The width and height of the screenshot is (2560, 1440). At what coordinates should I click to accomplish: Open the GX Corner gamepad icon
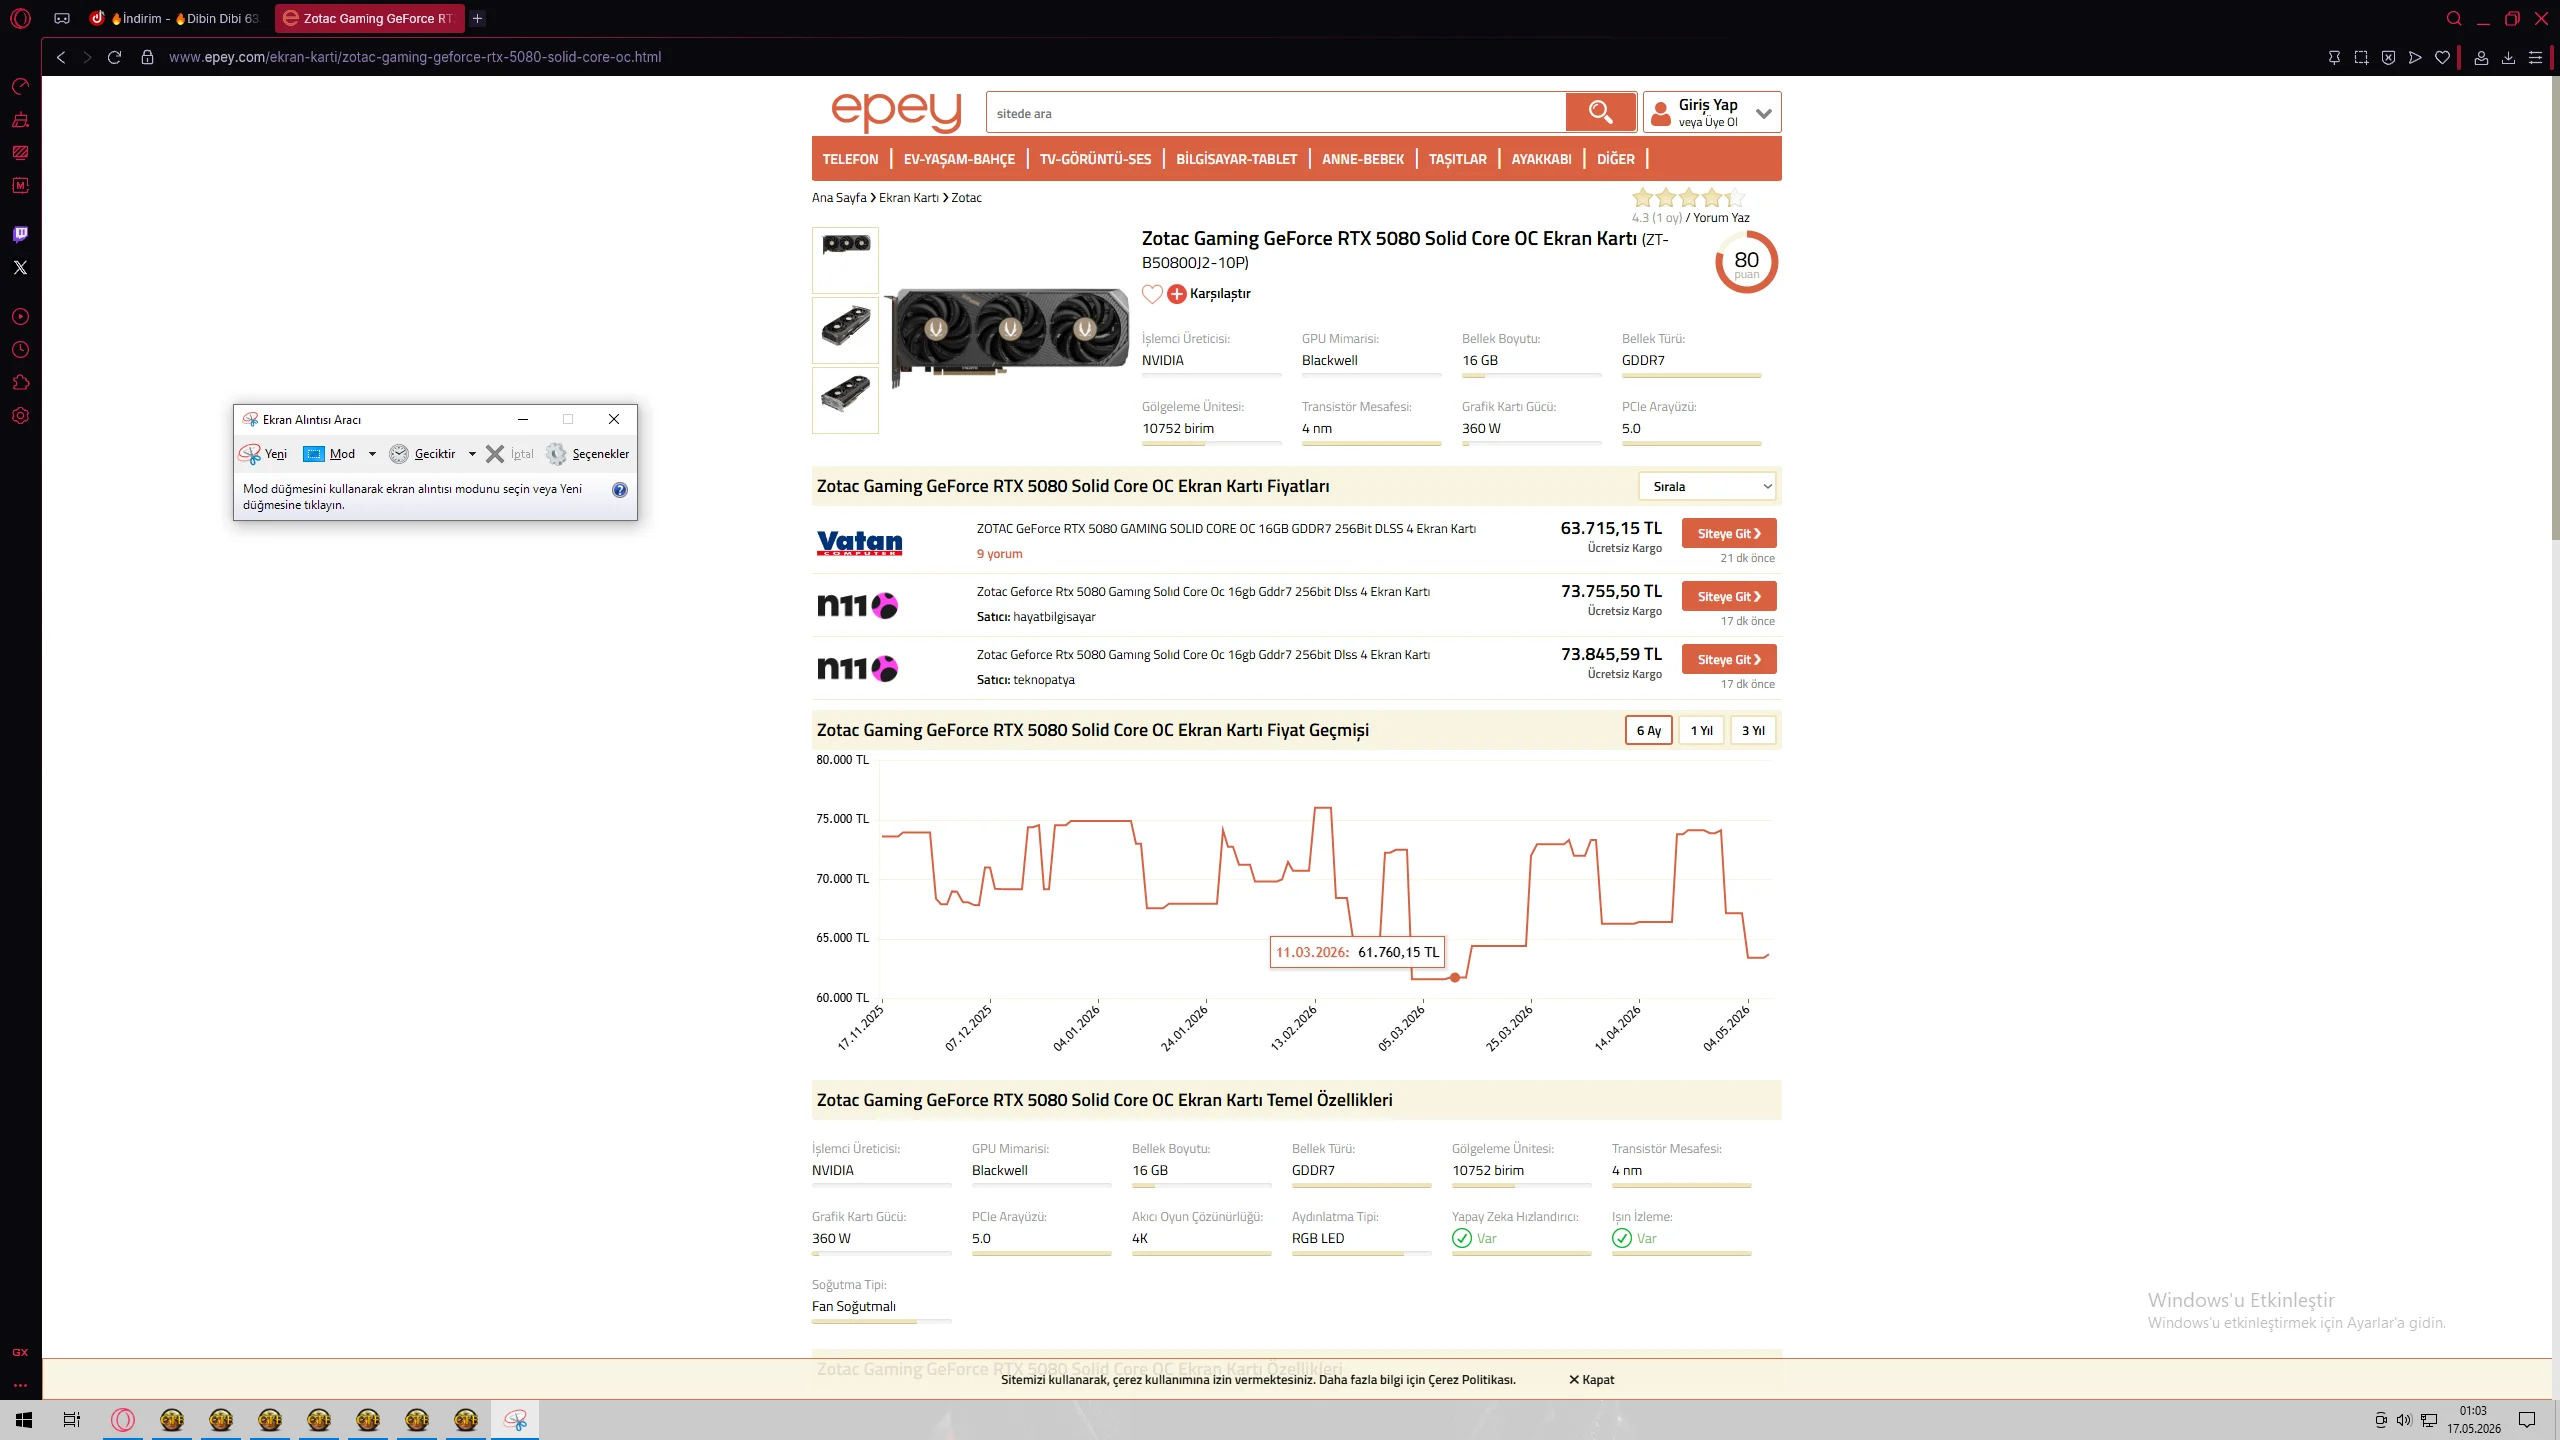tap(62, 18)
